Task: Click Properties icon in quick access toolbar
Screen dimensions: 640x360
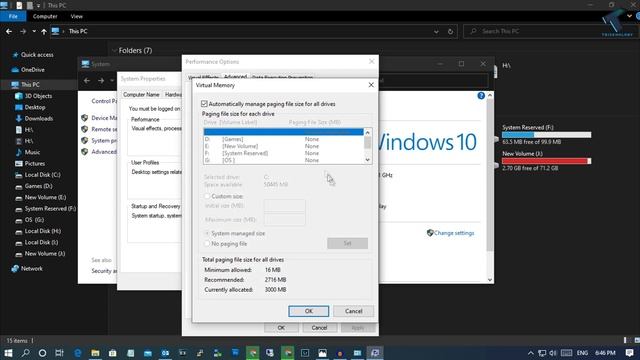Action: click(19, 5)
